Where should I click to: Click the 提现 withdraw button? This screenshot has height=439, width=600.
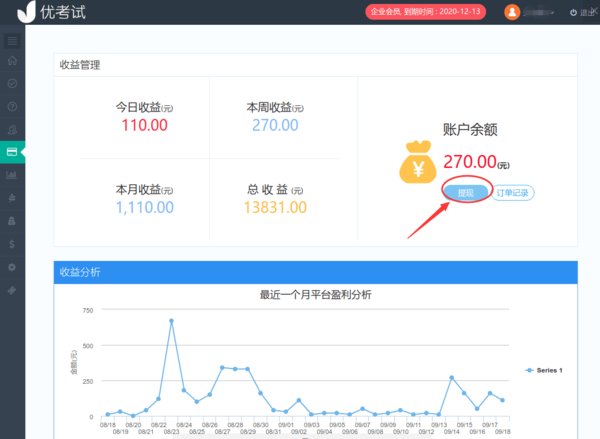(x=466, y=193)
